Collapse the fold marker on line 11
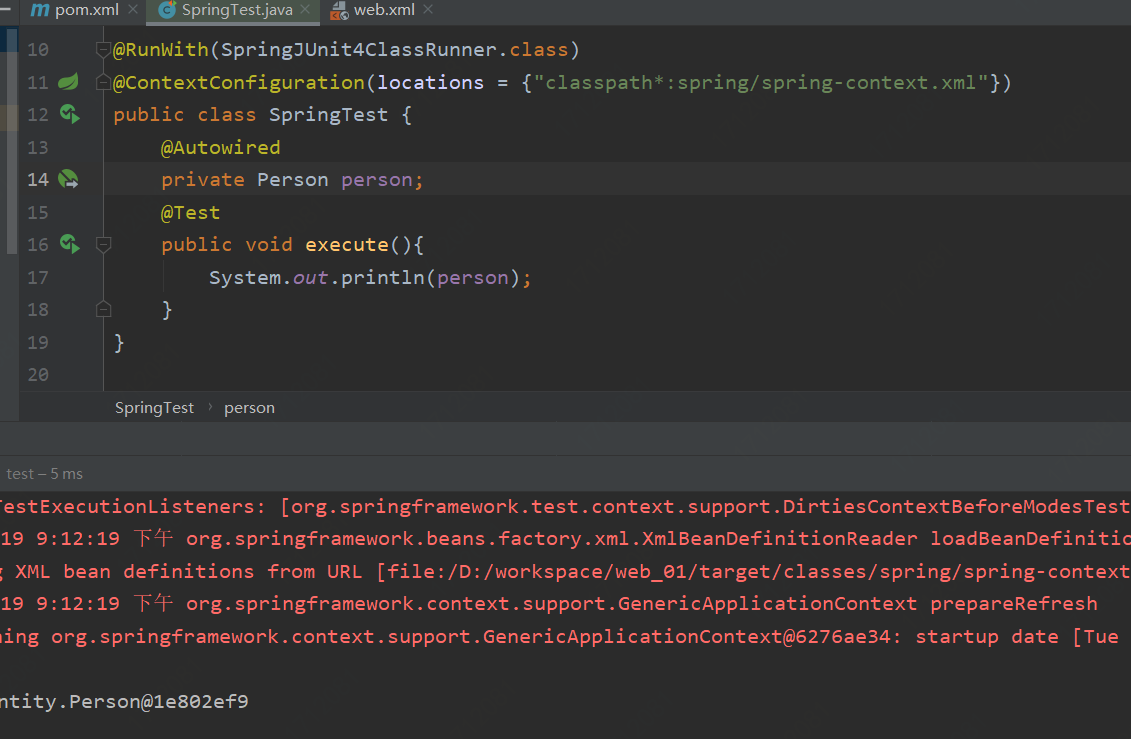 point(103,82)
